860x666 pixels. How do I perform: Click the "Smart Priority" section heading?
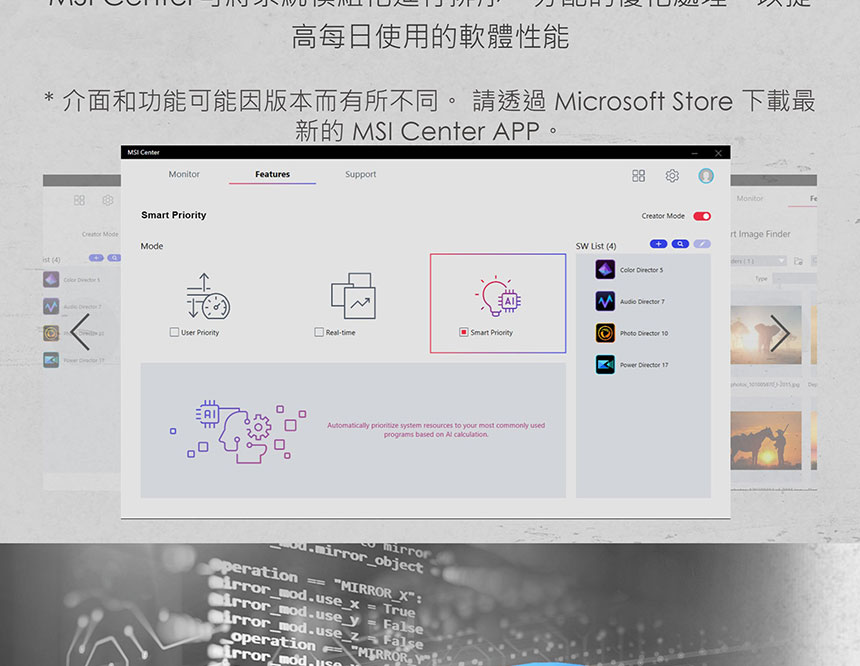pos(174,215)
